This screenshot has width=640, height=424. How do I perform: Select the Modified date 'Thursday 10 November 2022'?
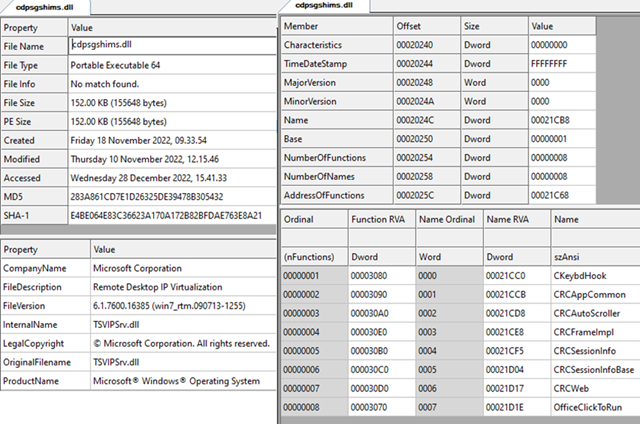pos(145,159)
